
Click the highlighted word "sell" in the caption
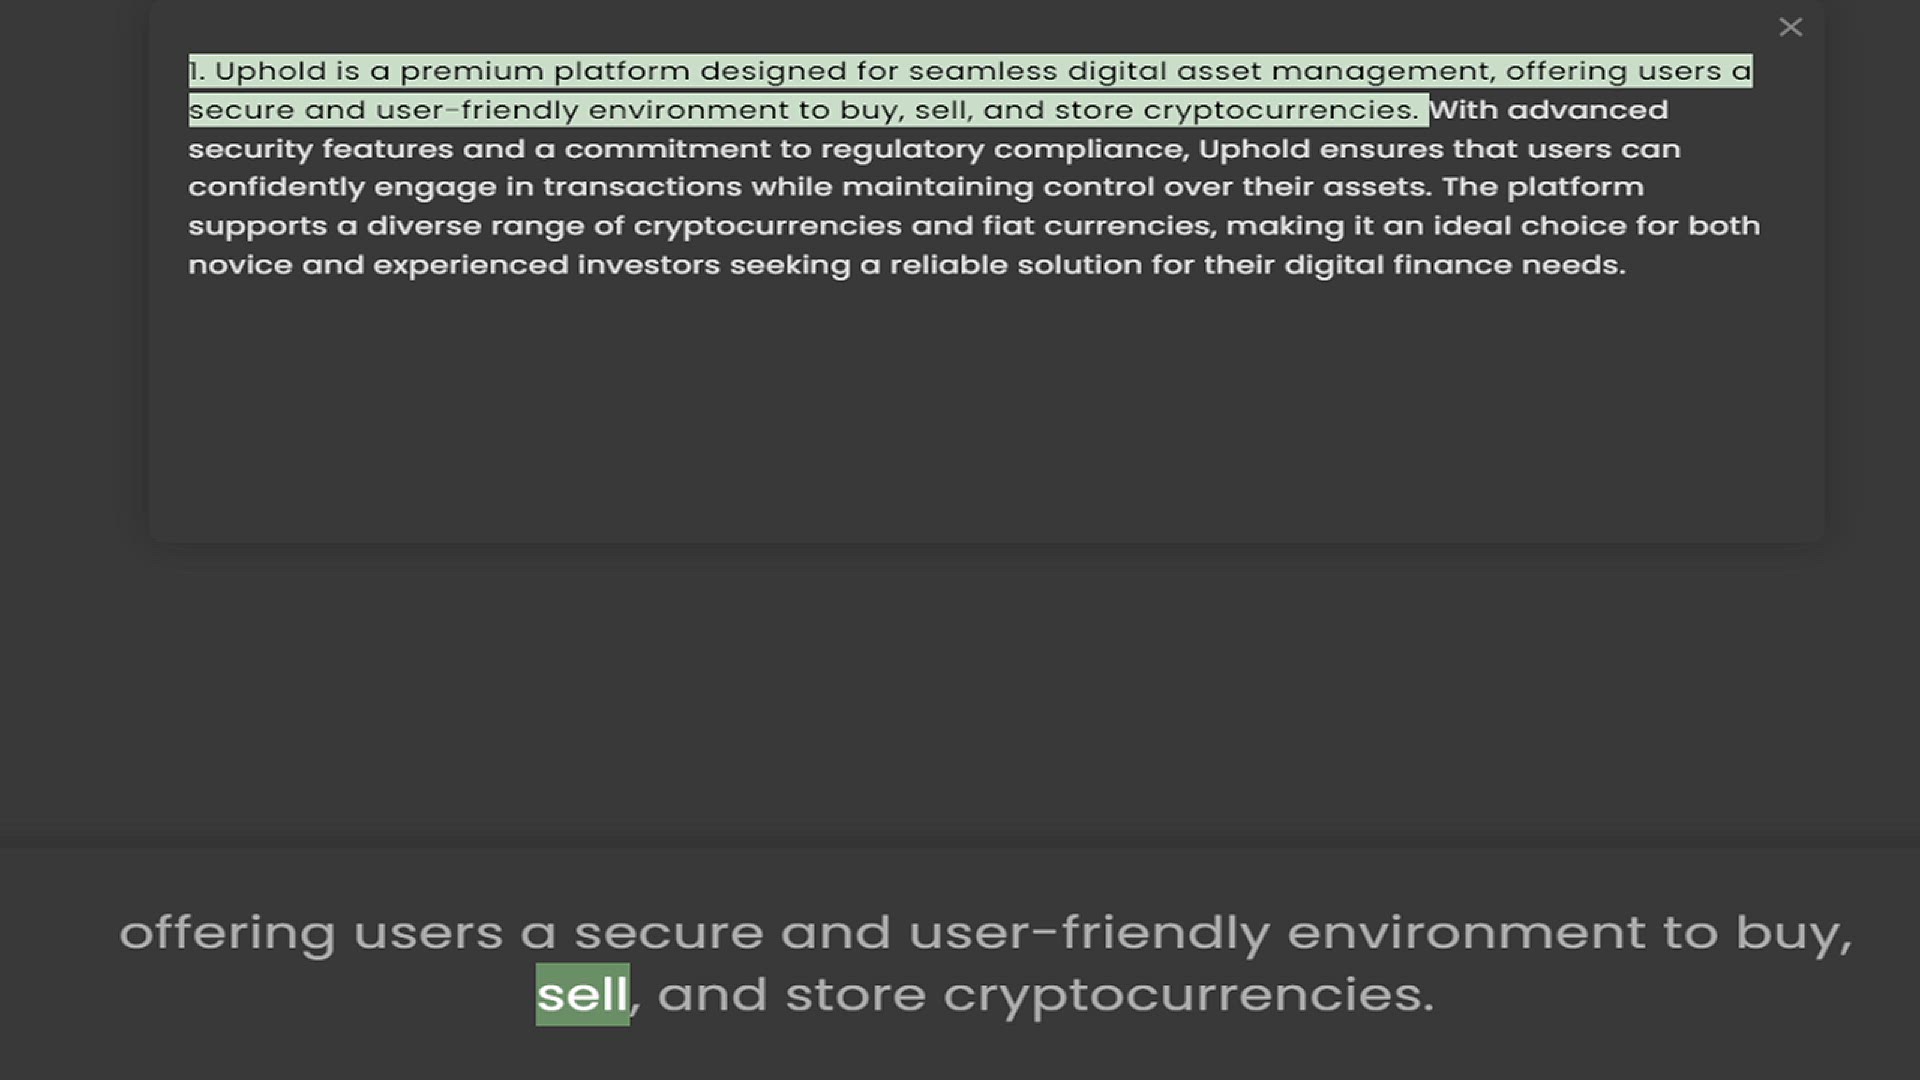tap(582, 994)
